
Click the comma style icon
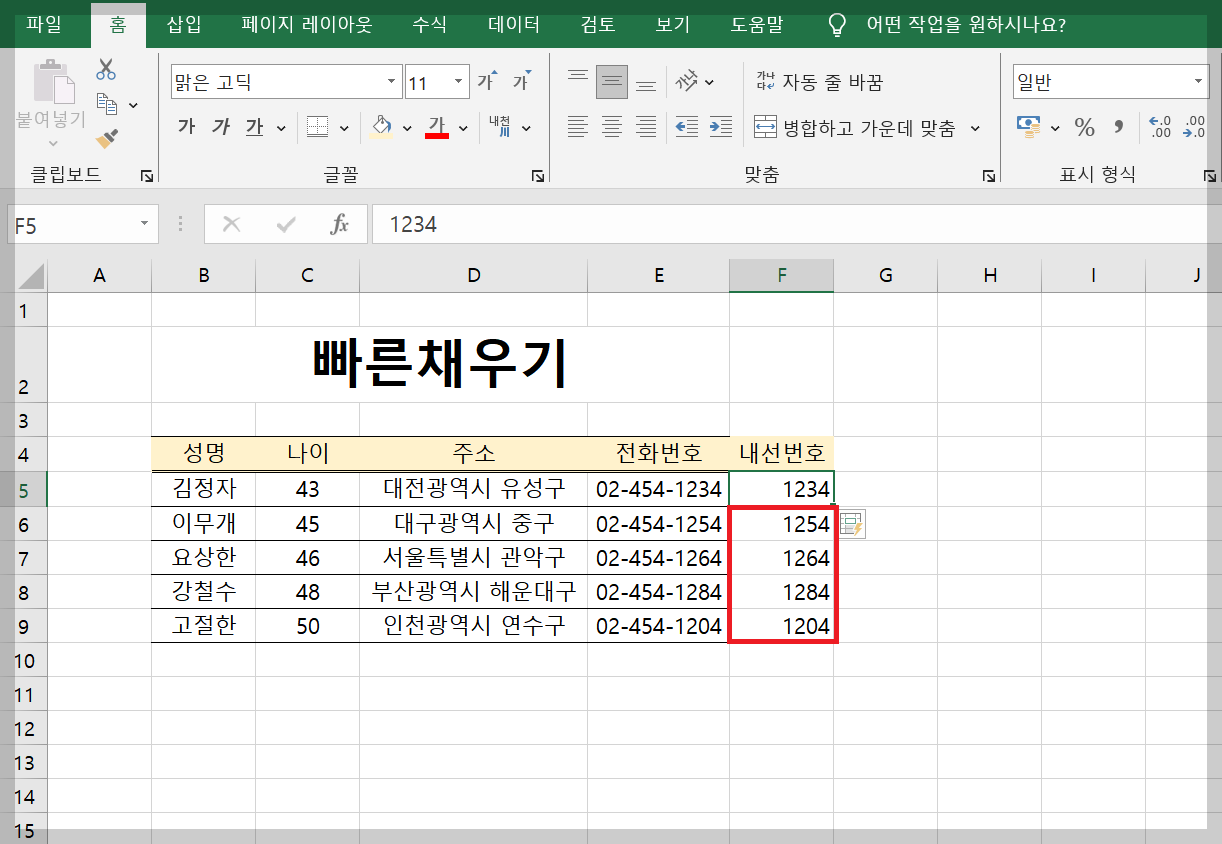click(x=1116, y=127)
